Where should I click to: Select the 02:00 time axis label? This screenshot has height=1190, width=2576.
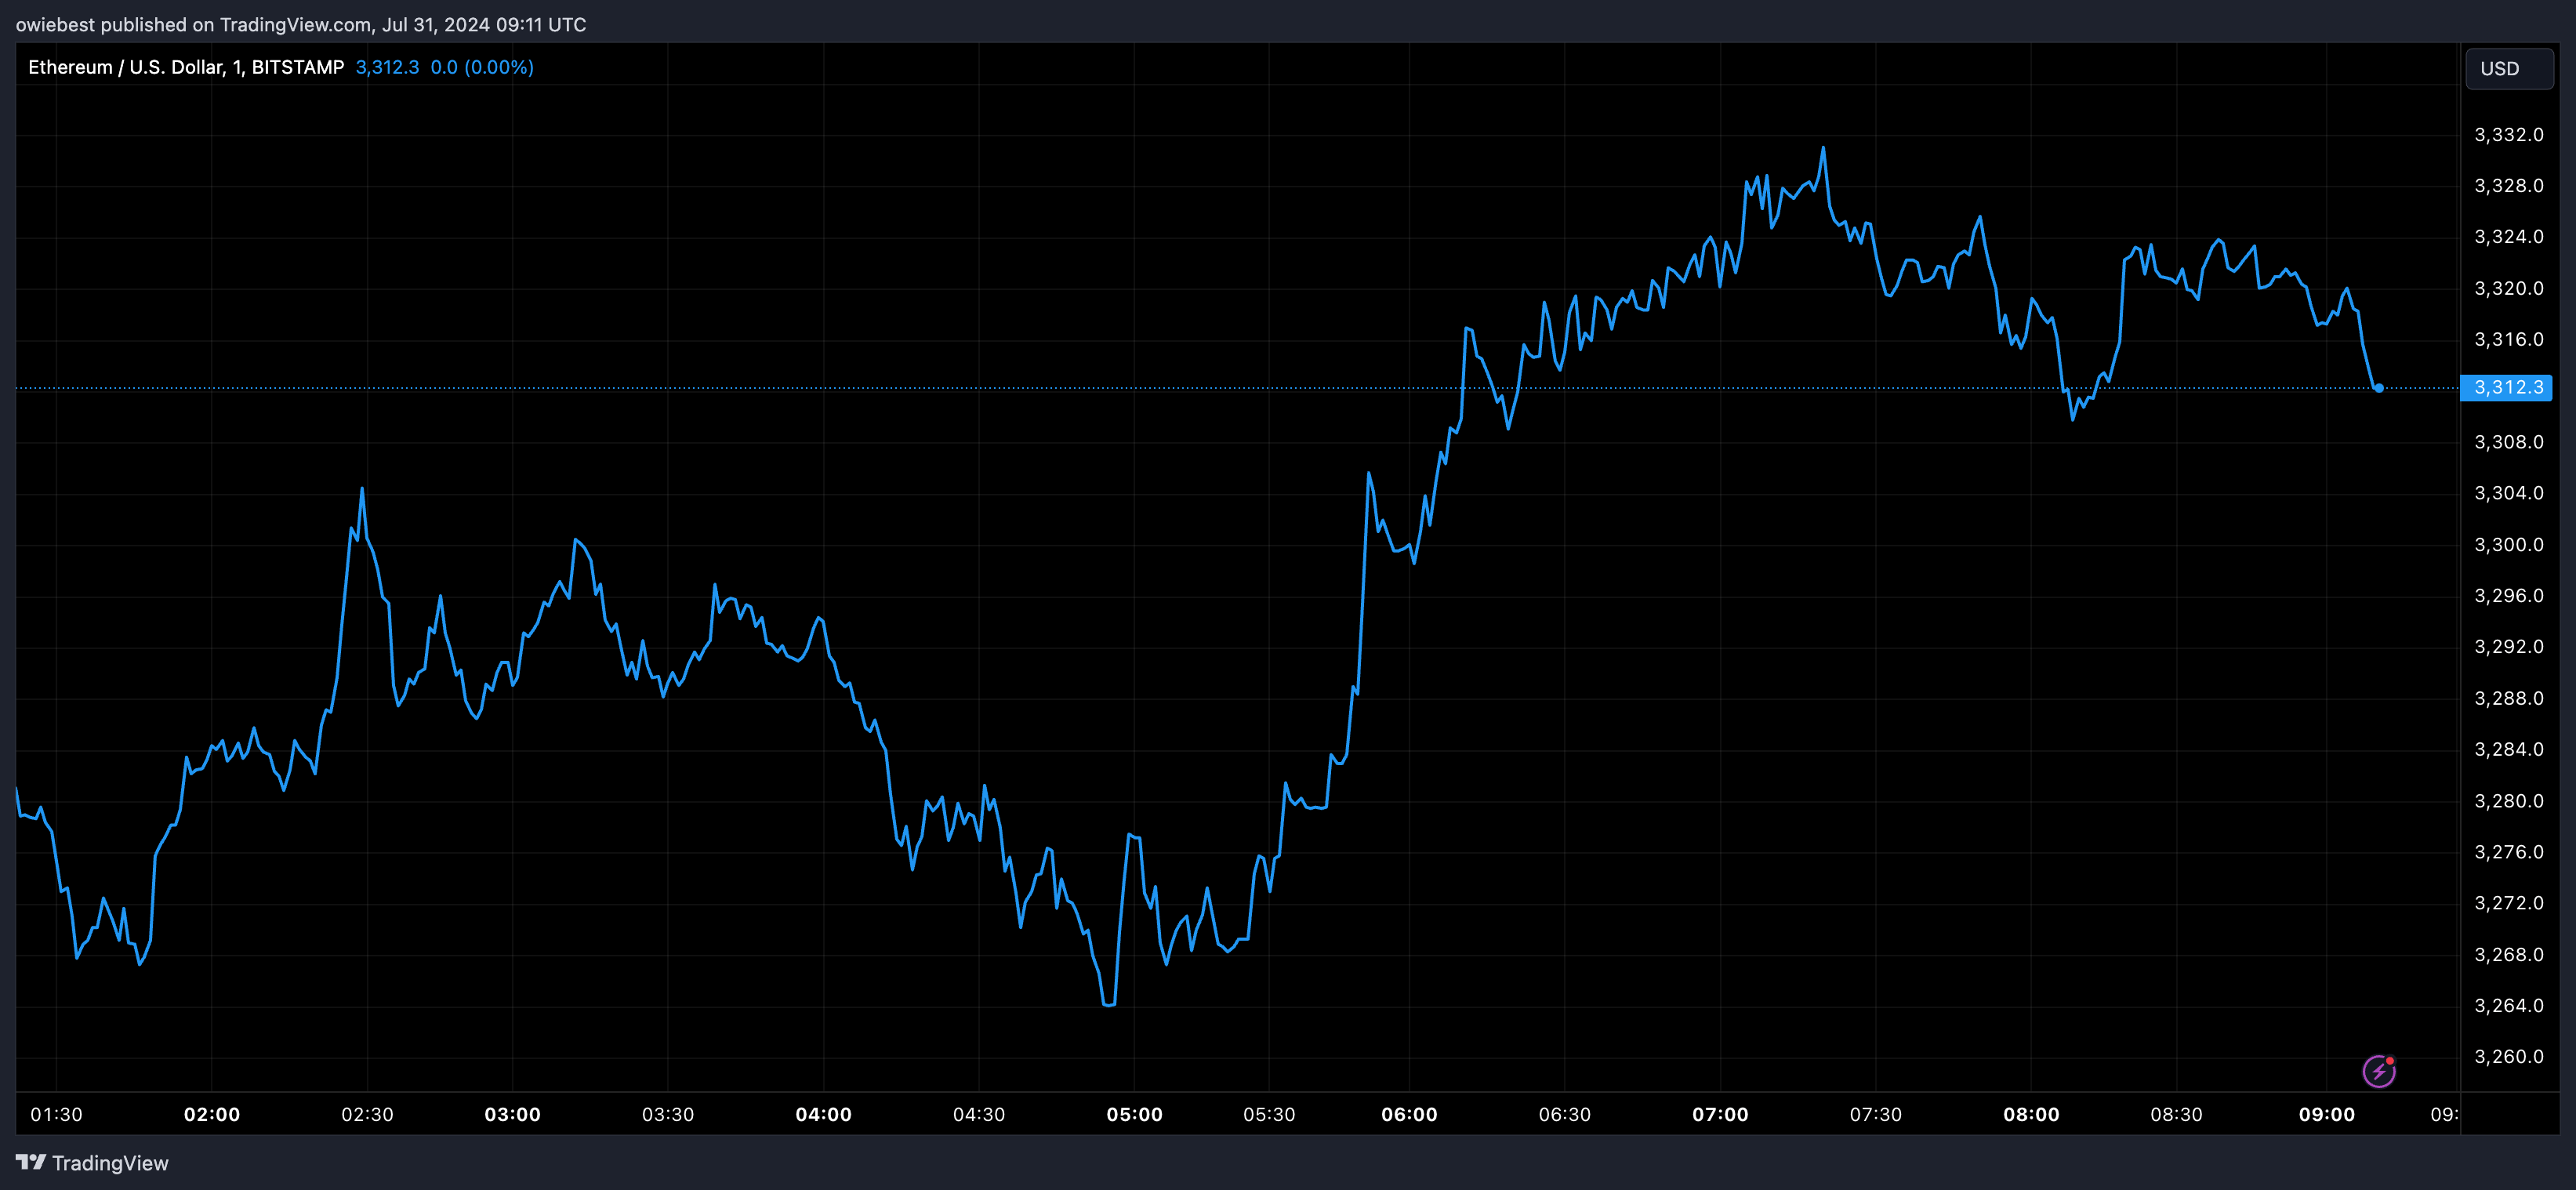[212, 1114]
